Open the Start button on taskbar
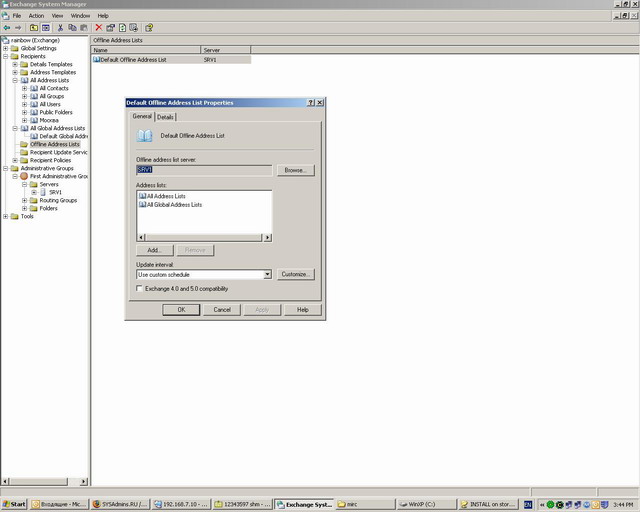 (14, 504)
